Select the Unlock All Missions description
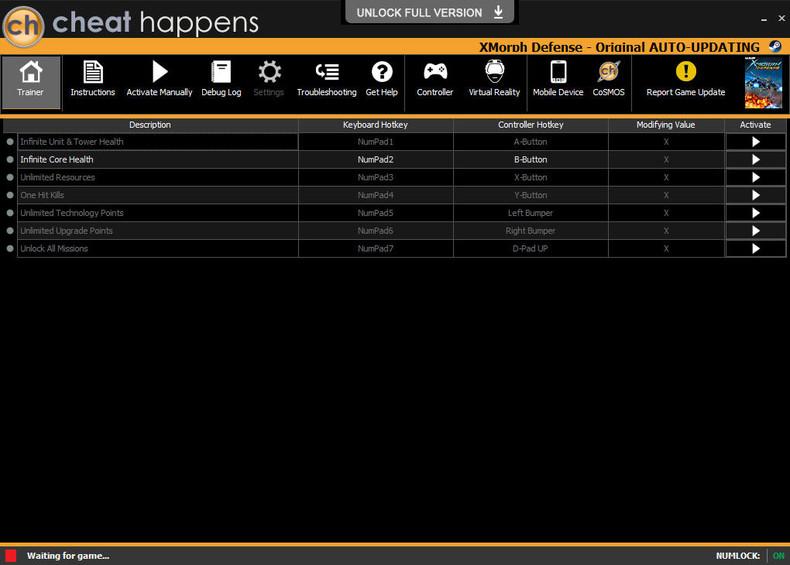Viewport: 790px width, 565px height. tap(158, 248)
